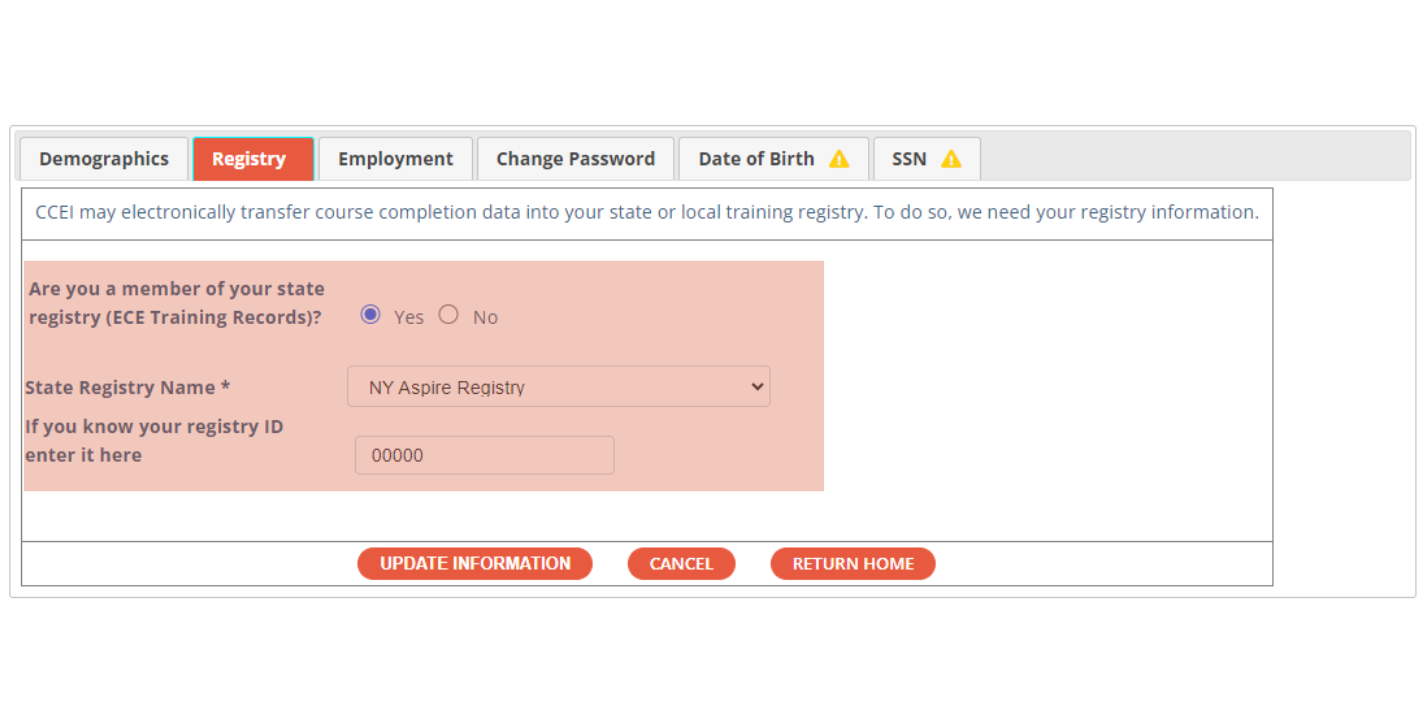The image size is (1422, 727).
Task: Select the No radio button
Action: click(449, 315)
